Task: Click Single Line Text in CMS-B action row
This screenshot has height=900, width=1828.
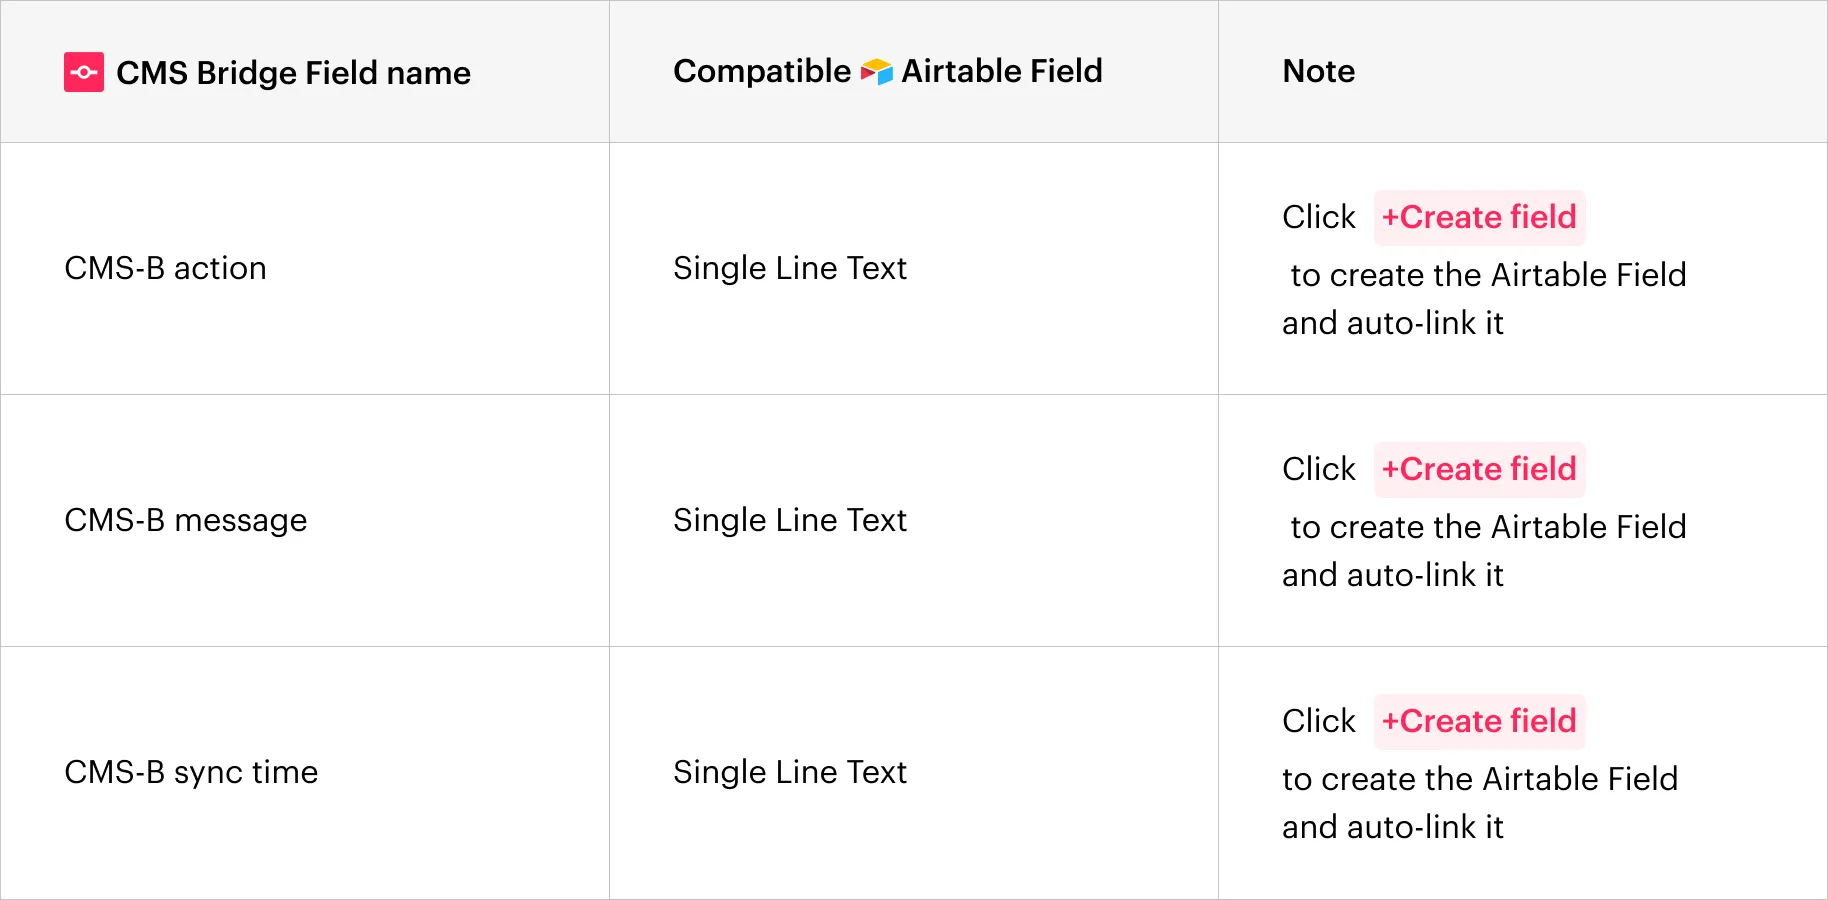Action: tap(790, 268)
